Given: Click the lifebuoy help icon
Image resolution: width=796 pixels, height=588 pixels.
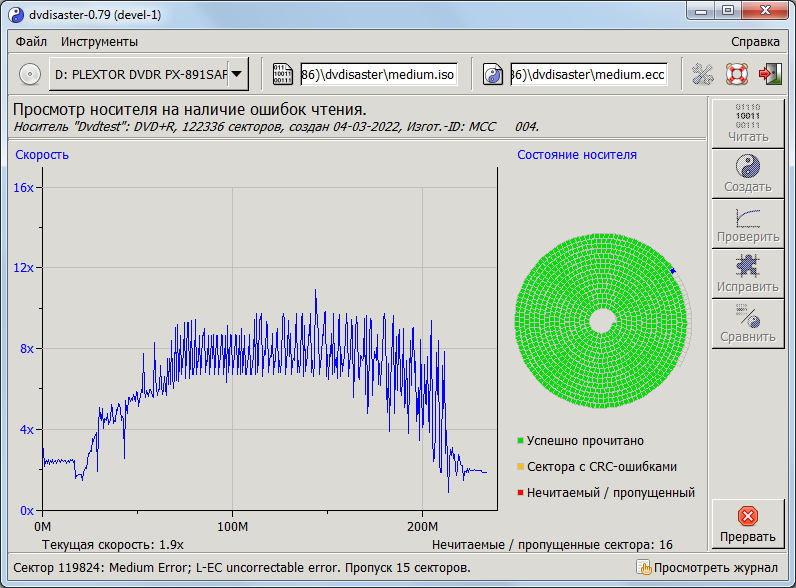Looking at the screenshot, I should tap(737, 74).
